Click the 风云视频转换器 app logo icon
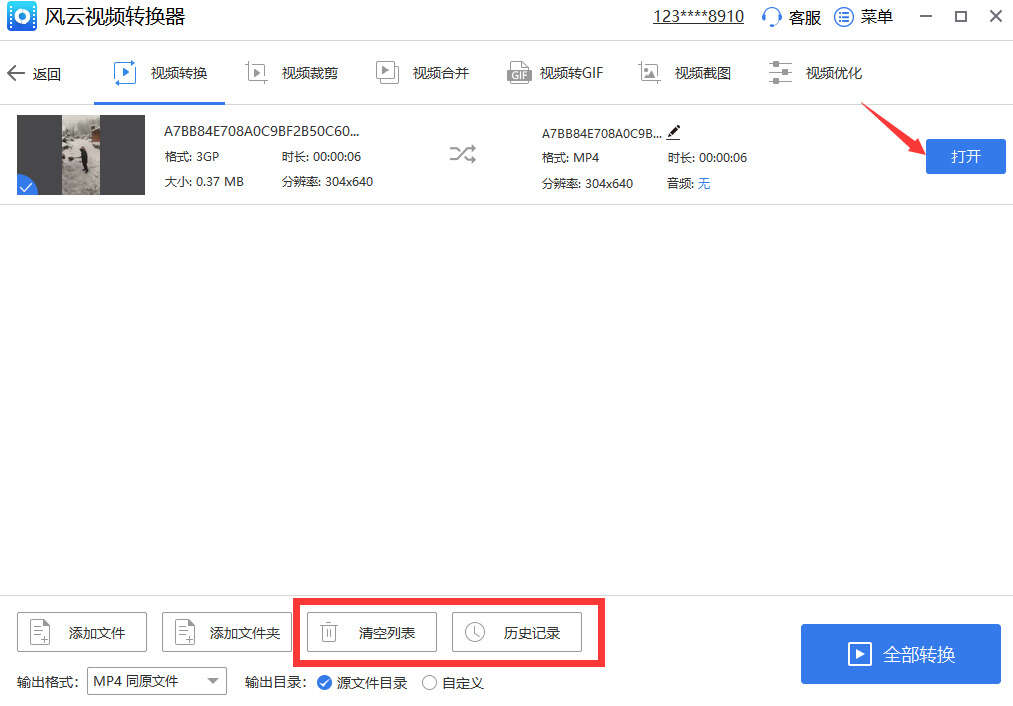This screenshot has height=706, width=1013. 22,16
